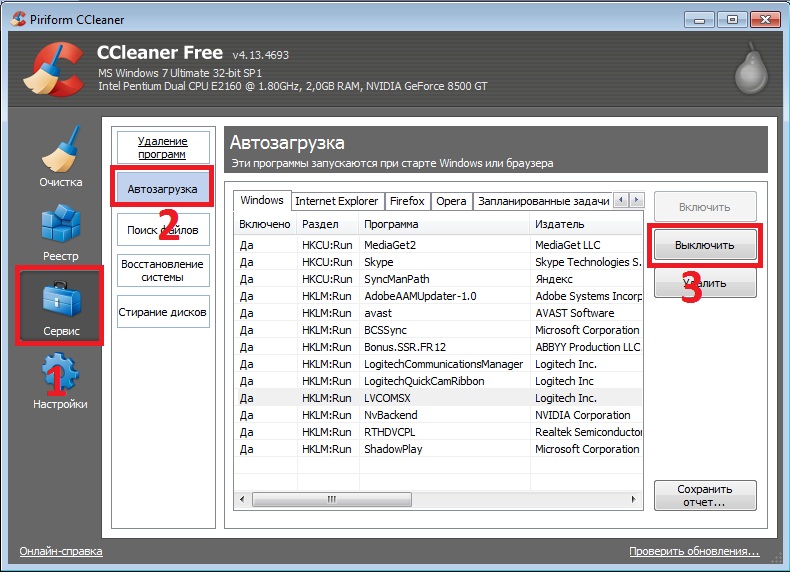Select the LogitechCommunicationsManager entry
The width and height of the screenshot is (790, 572).
click(438, 364)
